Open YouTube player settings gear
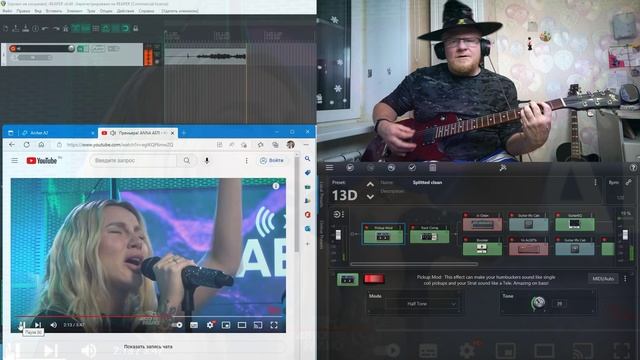The width and height of the screenshot is (640, 360). click(210, 325)
